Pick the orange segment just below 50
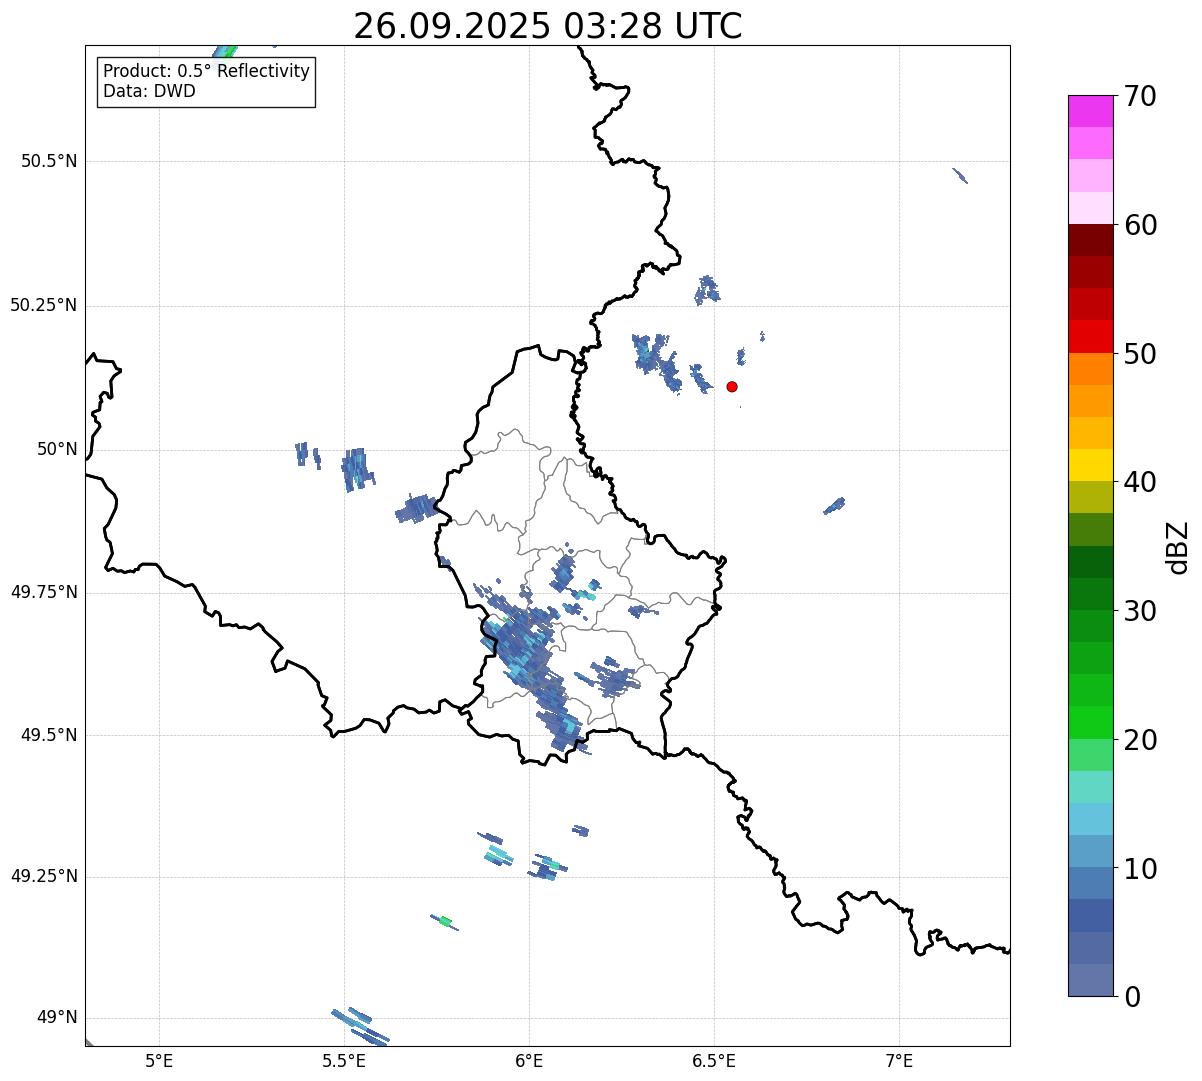This screenshot has width=1202, height=1081. (1090, 369)
